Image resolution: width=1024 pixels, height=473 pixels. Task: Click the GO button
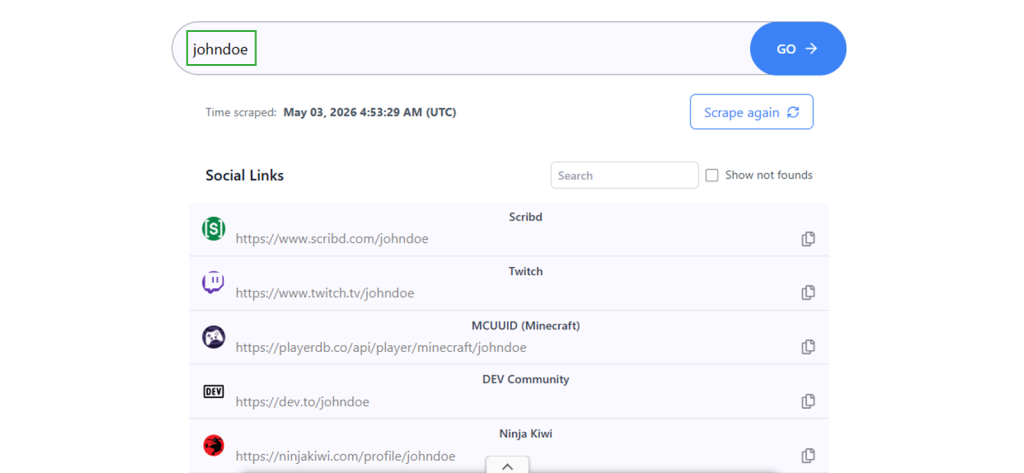(x=798, y=48)
